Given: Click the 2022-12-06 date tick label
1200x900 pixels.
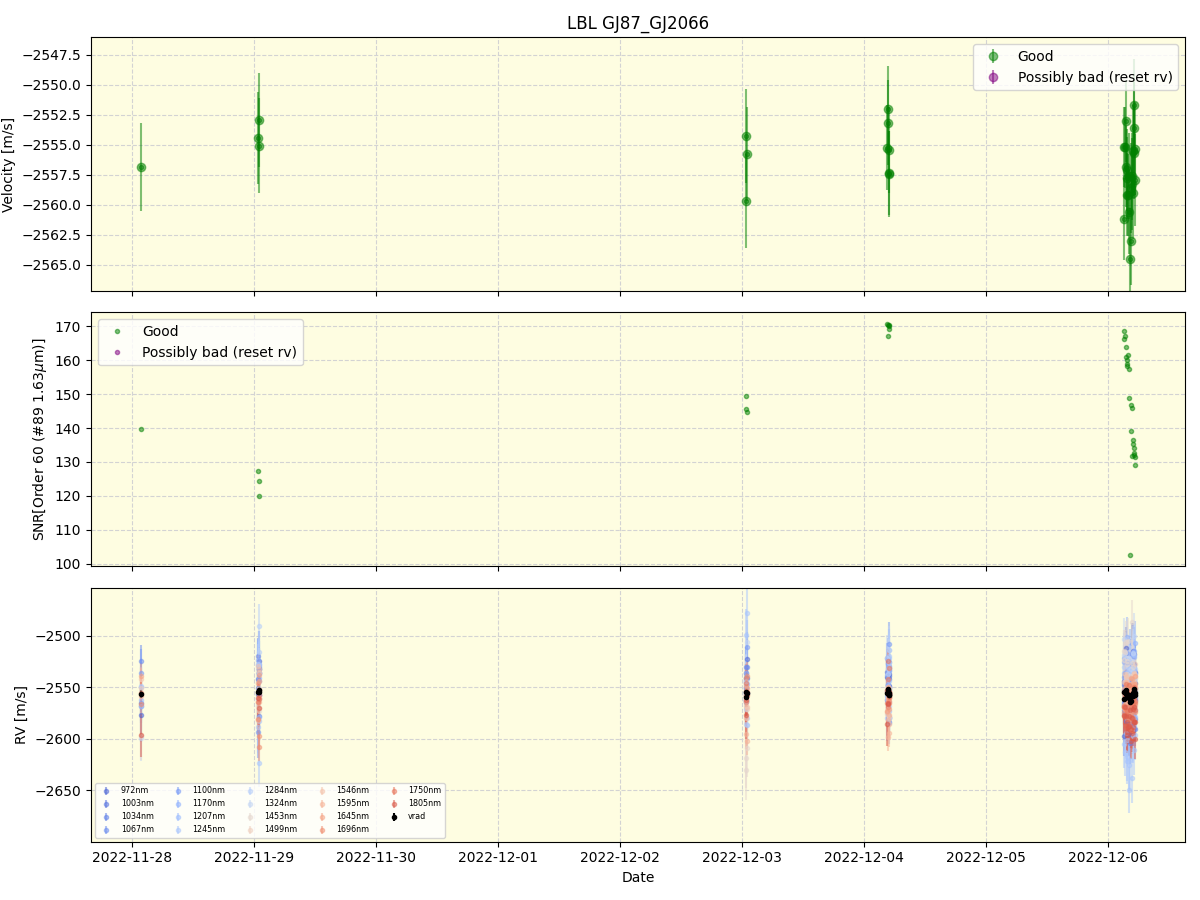Looking at the screenshot, I should coord(1108,857).
